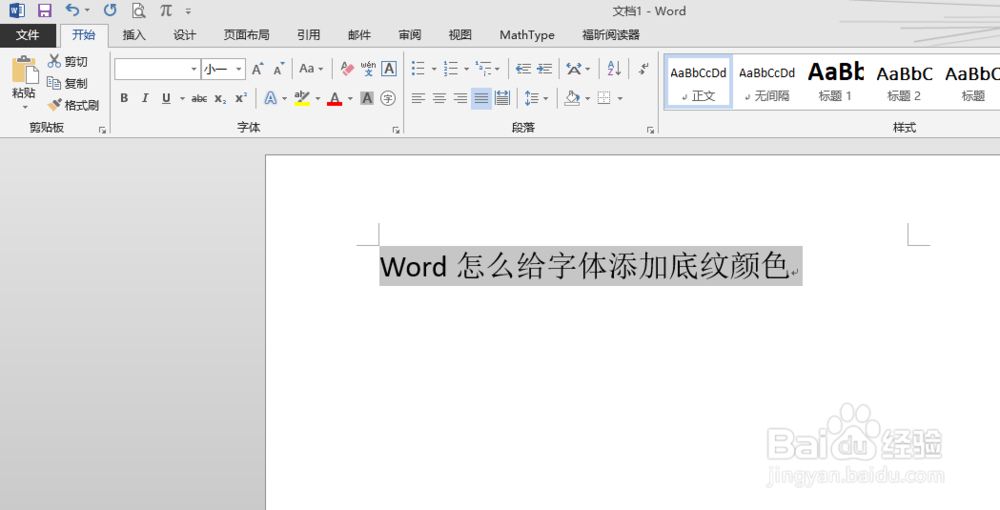Screen dimensions: 1000x510
Task: Open font color dropdown arrow
Action: coord(350,99)
